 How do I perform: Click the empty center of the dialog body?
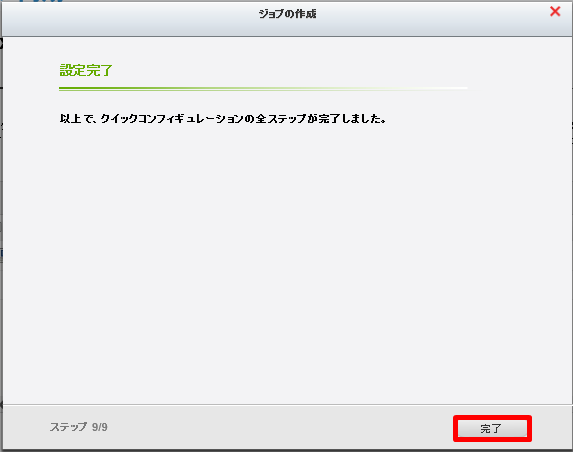[286, 256]
